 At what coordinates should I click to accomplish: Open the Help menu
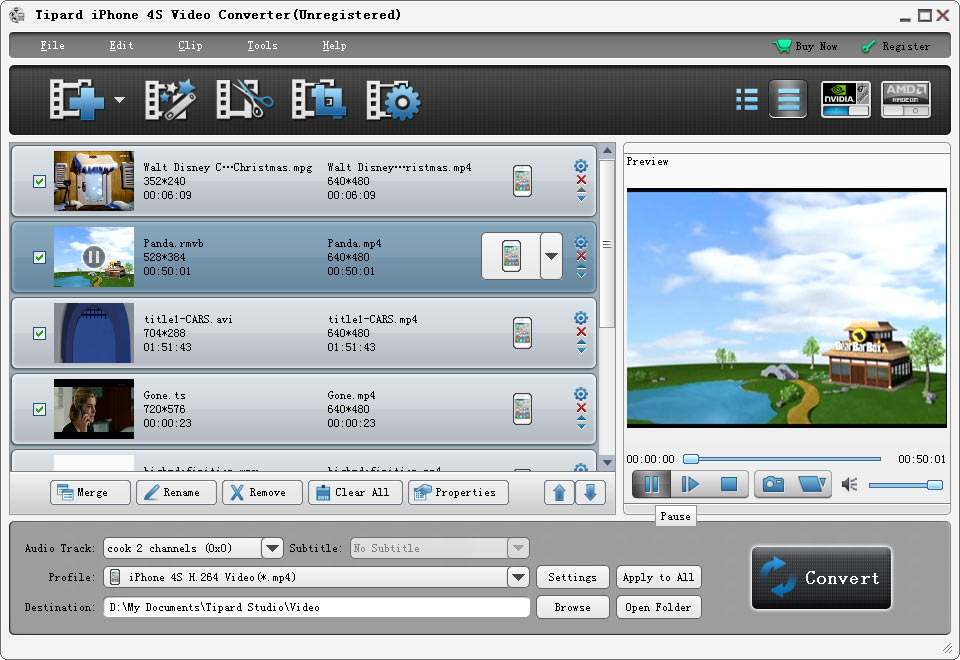click(334, 46)
